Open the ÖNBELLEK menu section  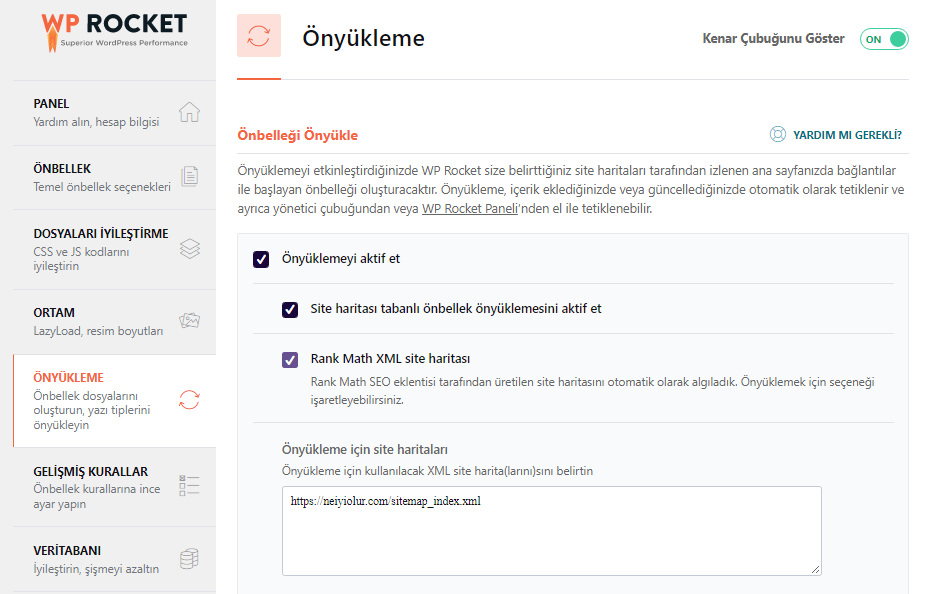pos(114,178)
